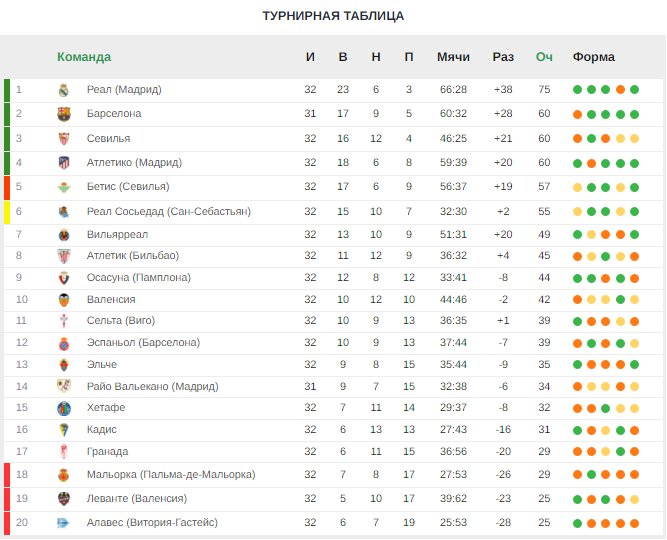Click the Barcelona club crest icon

pos(64,114)
